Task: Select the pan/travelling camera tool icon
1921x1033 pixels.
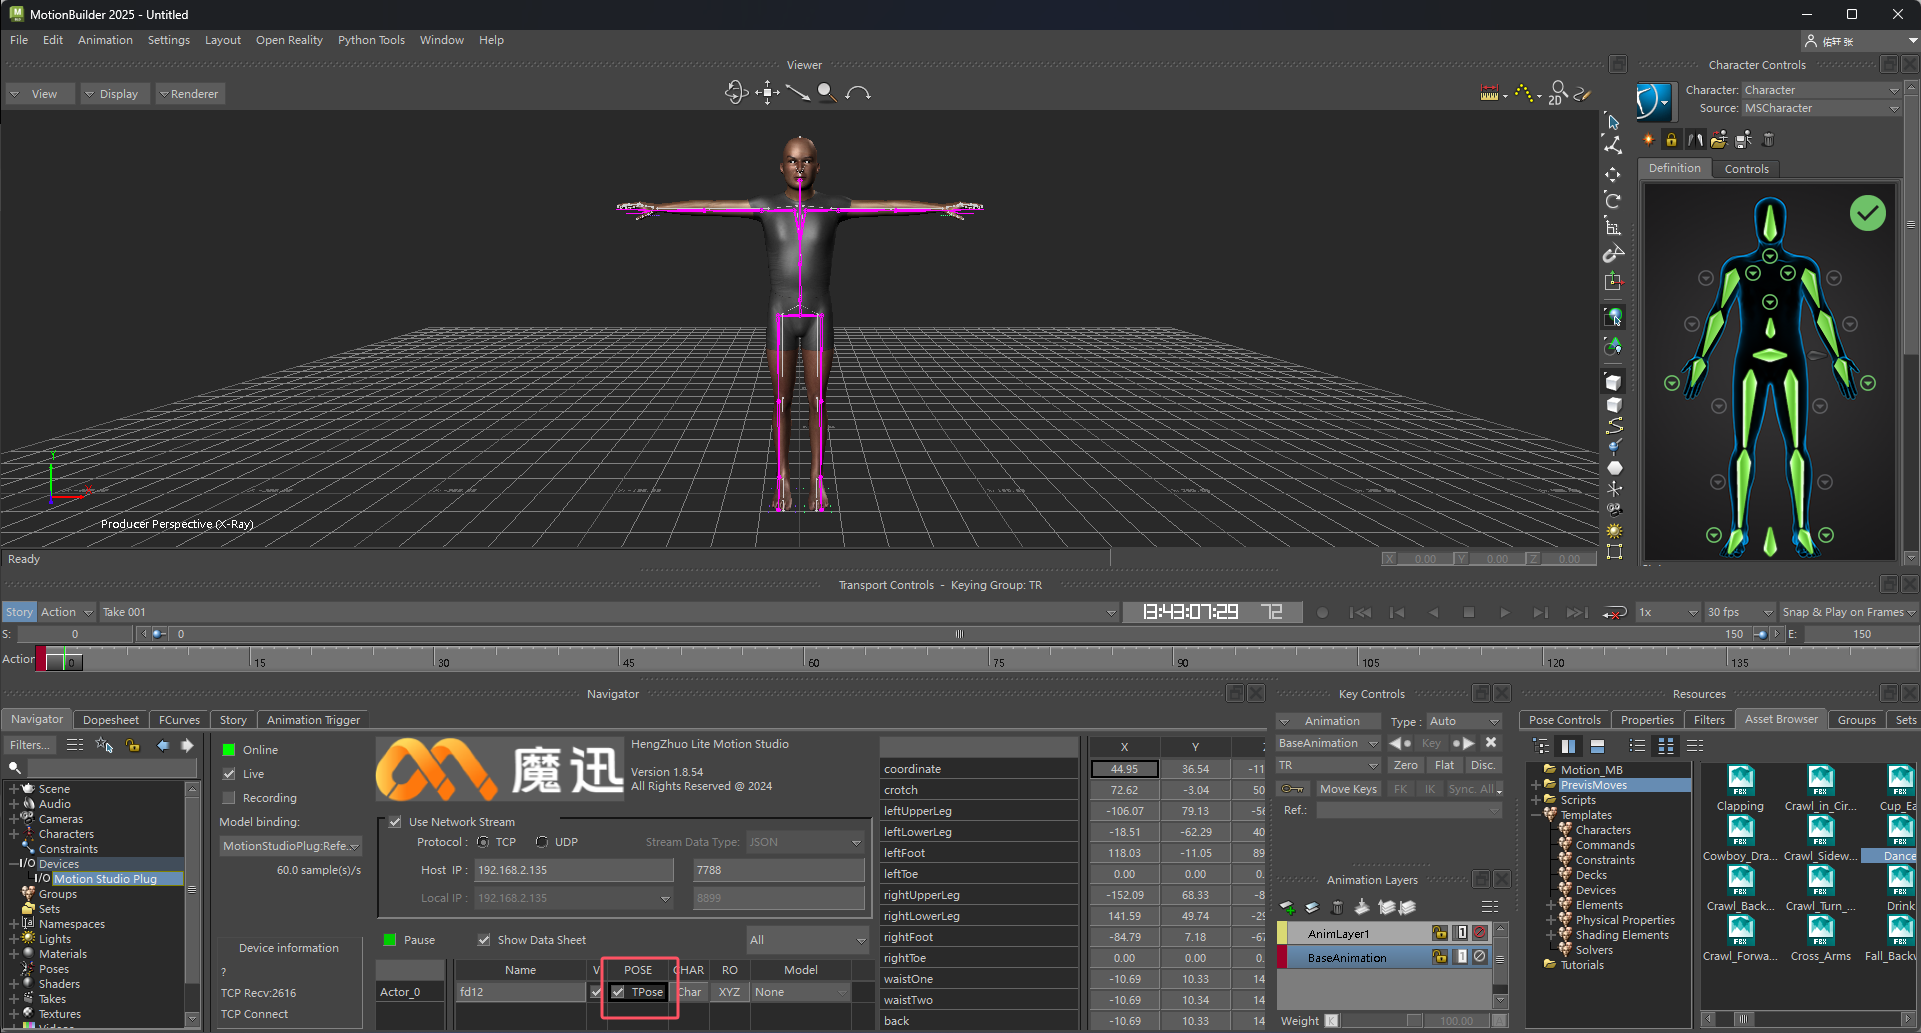Action: (x=767, y=93)
